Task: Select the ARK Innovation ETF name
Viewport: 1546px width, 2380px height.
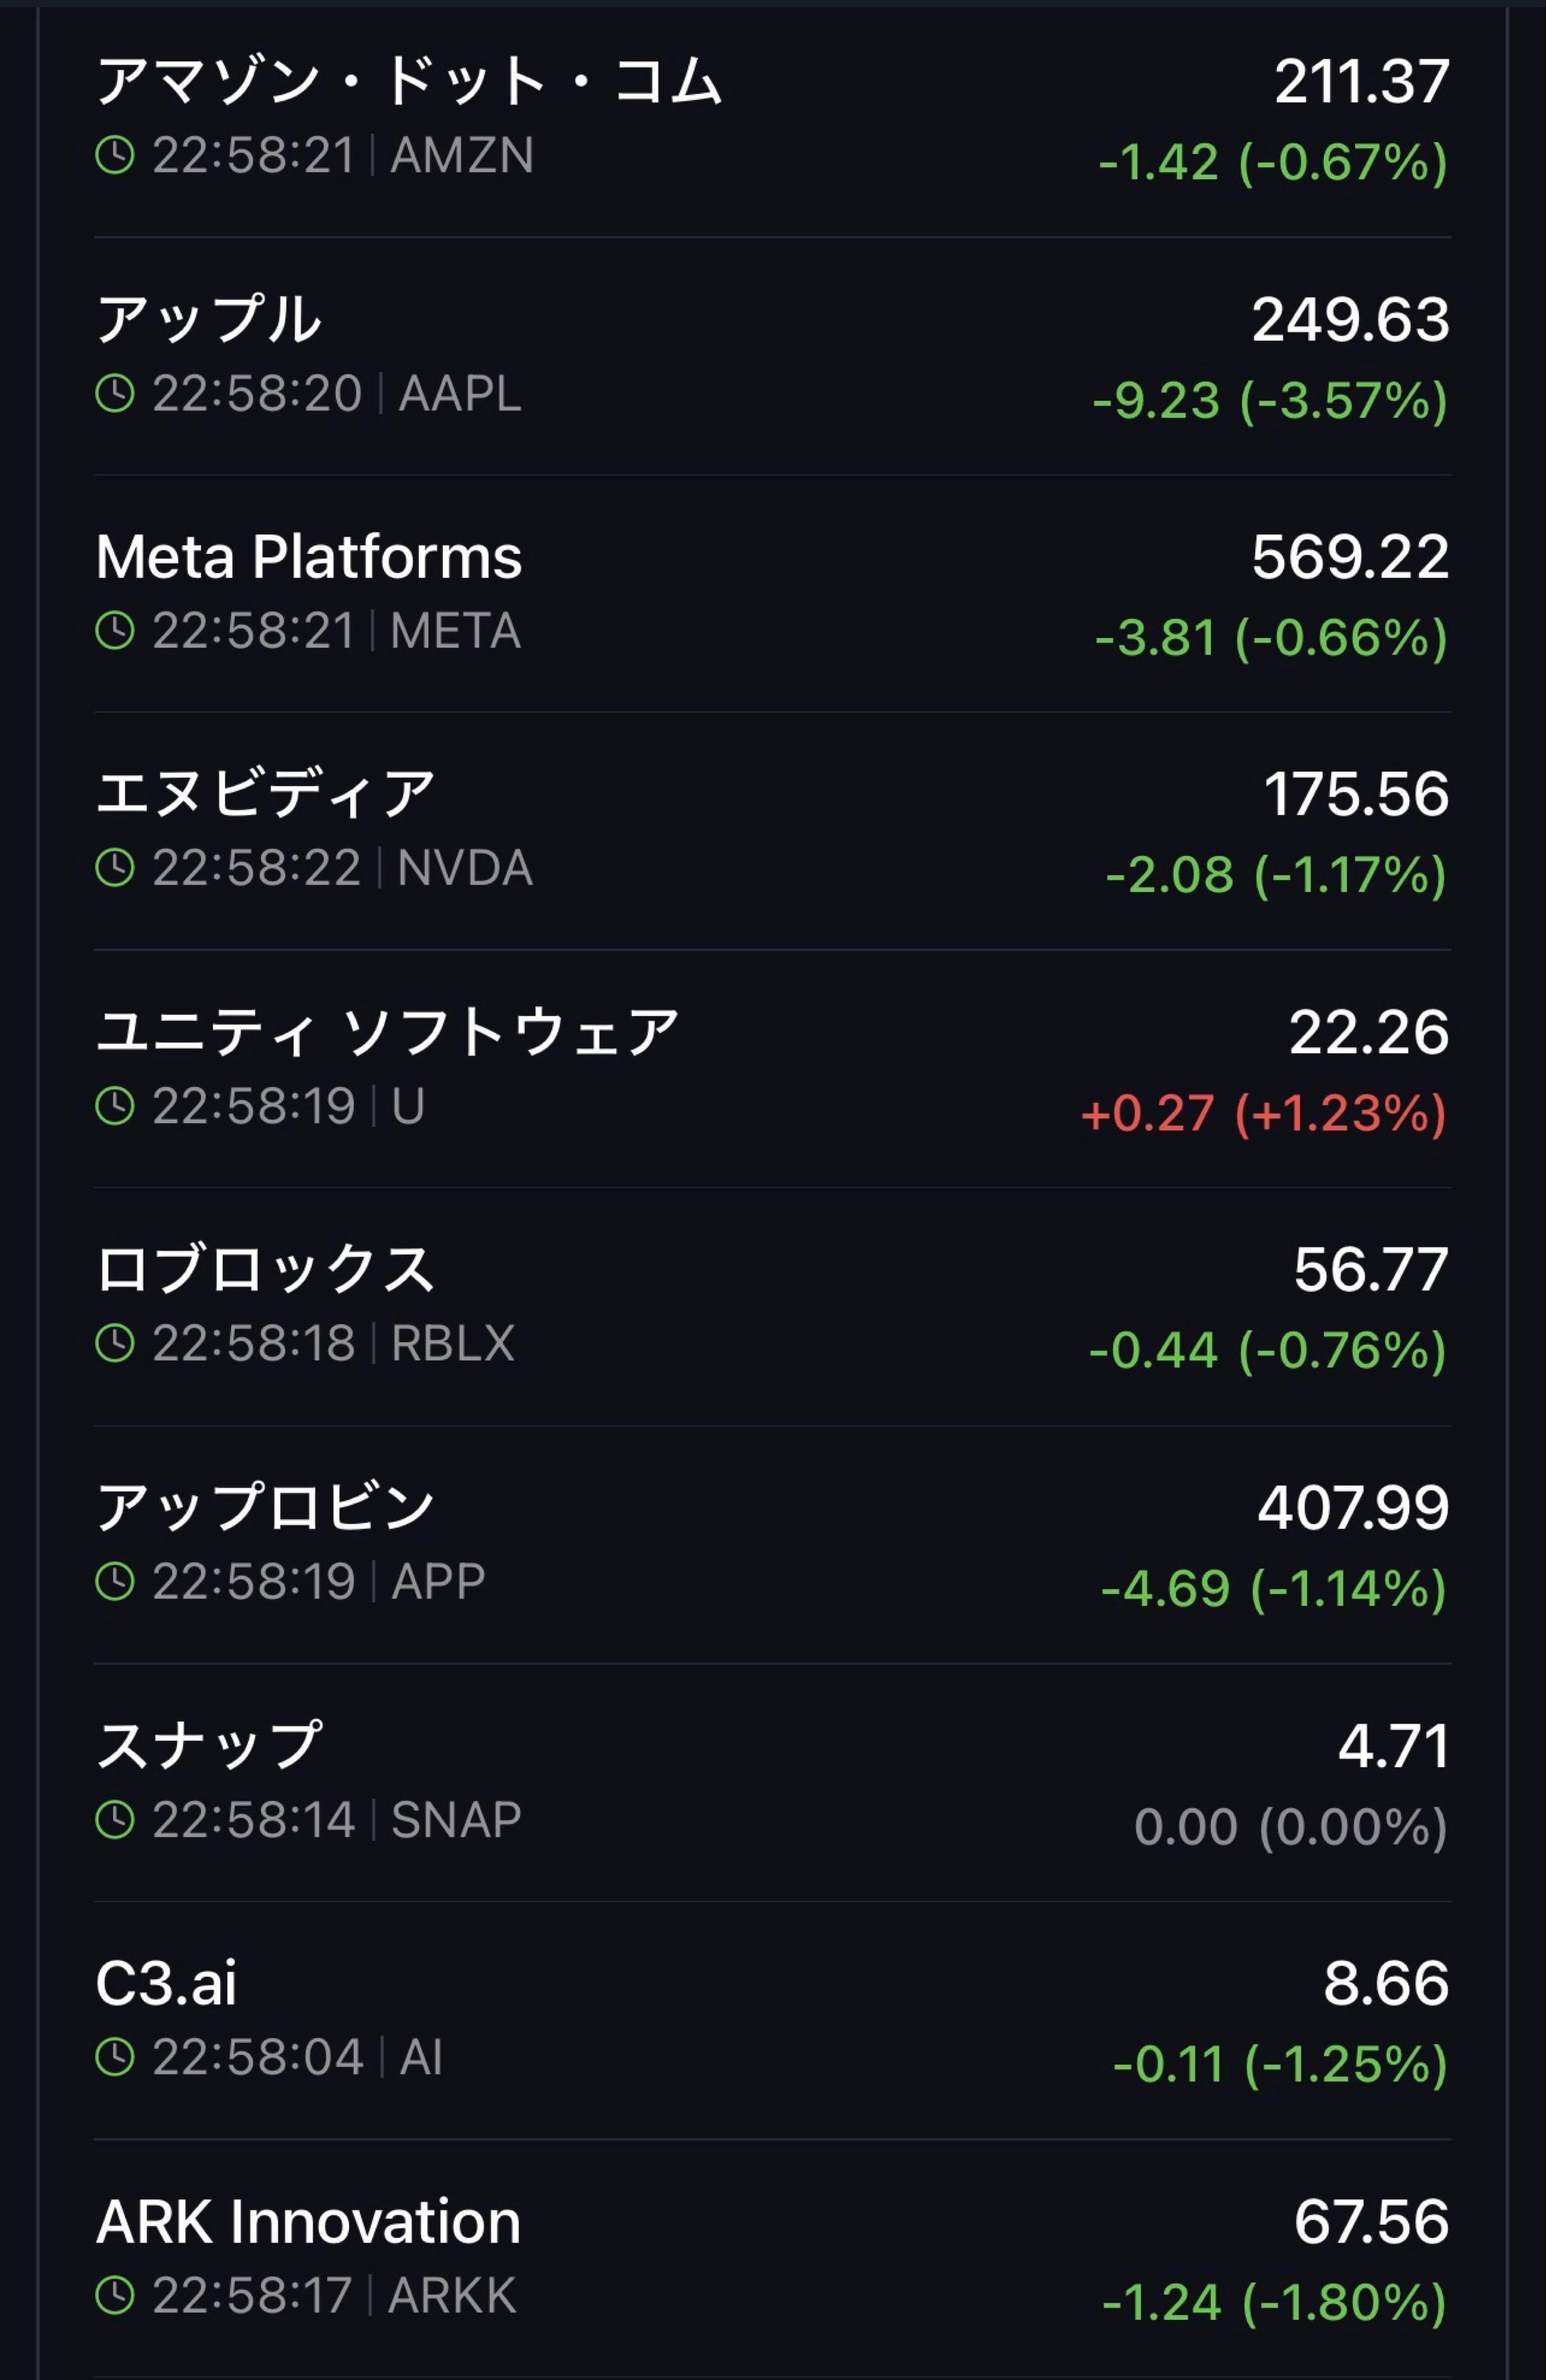Action: tap(309, 2222)
